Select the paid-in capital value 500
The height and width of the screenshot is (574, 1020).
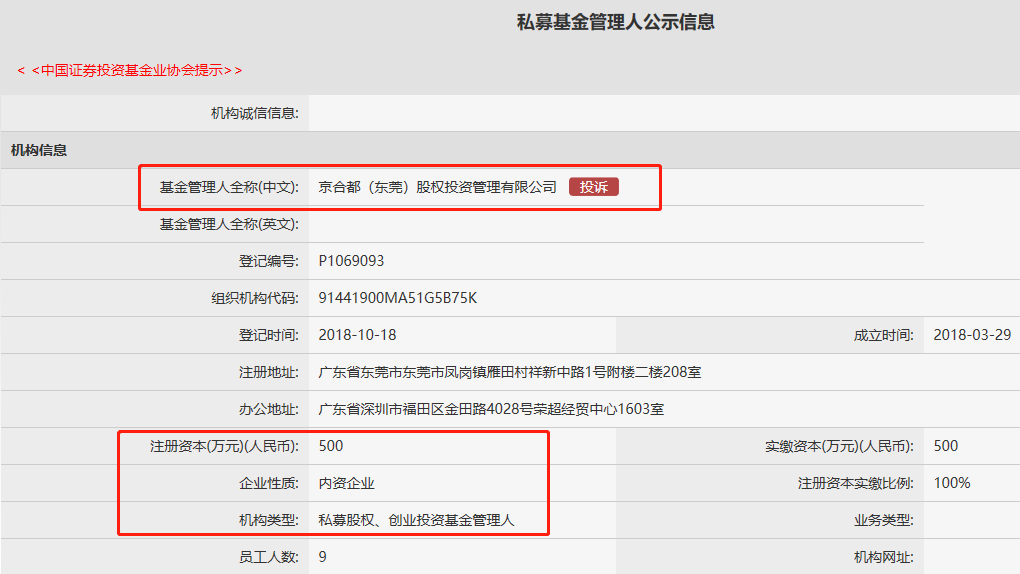[x=946, y=446]
